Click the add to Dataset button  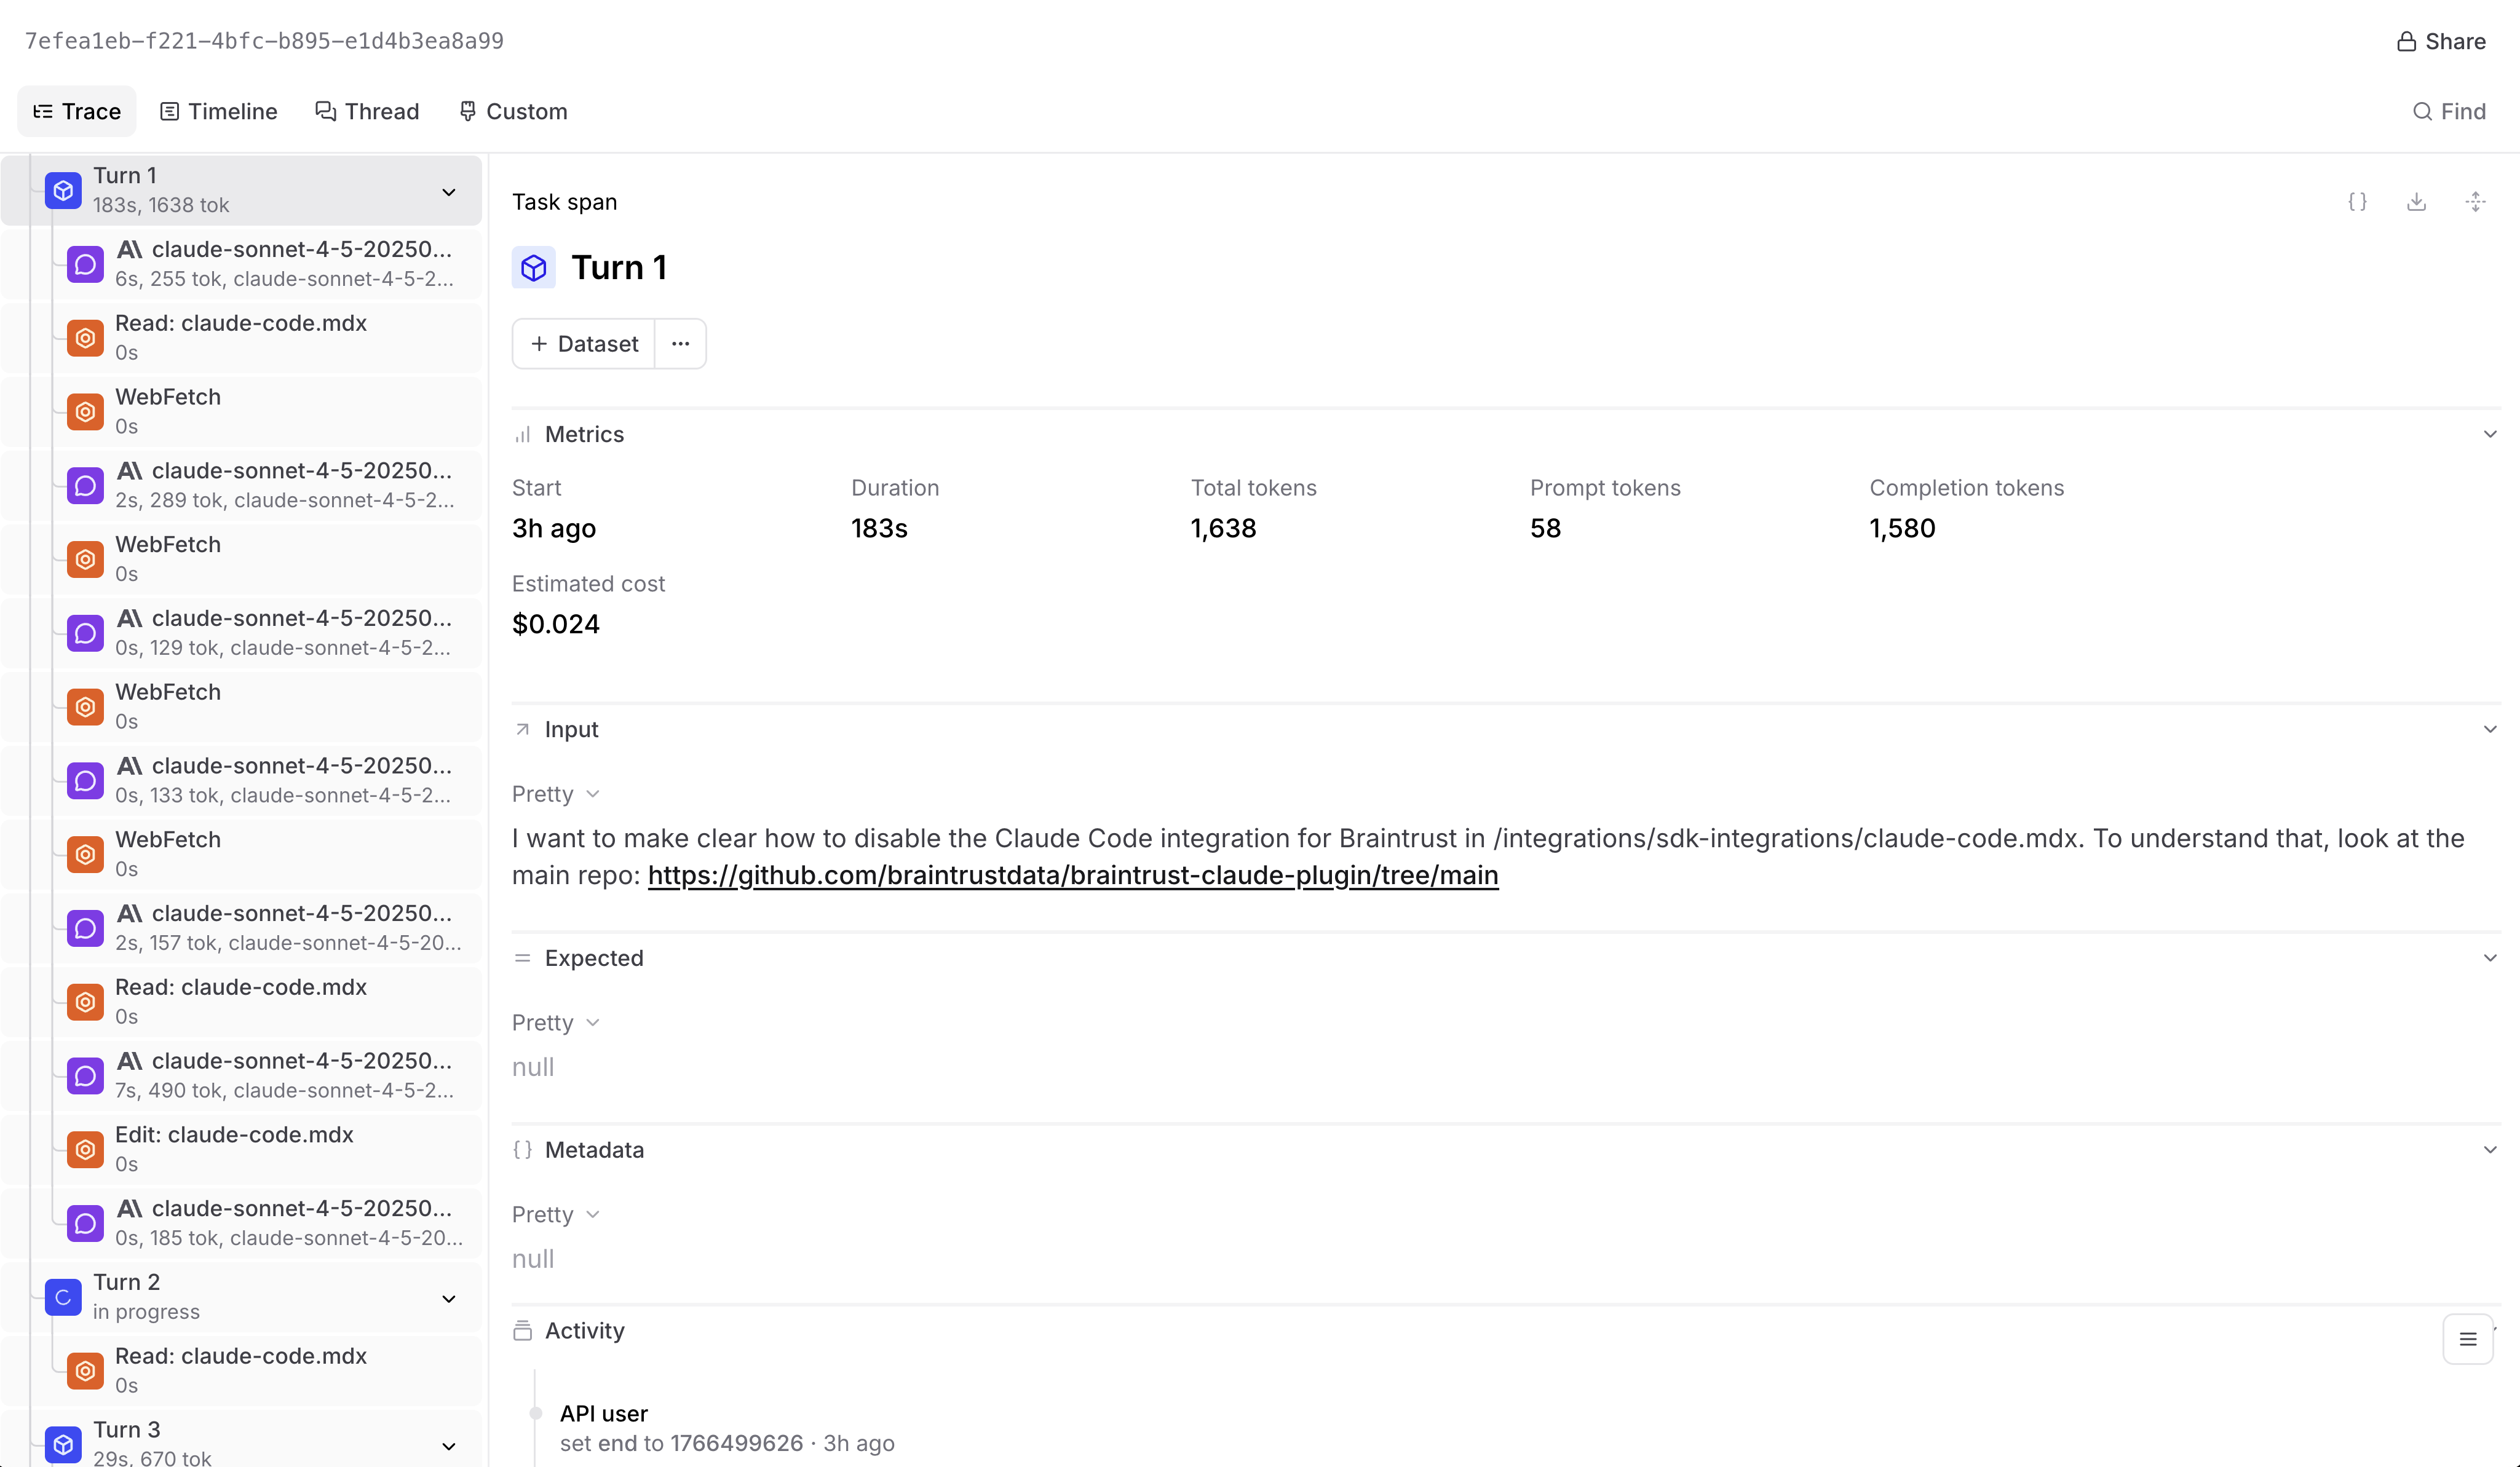(584, 344)
